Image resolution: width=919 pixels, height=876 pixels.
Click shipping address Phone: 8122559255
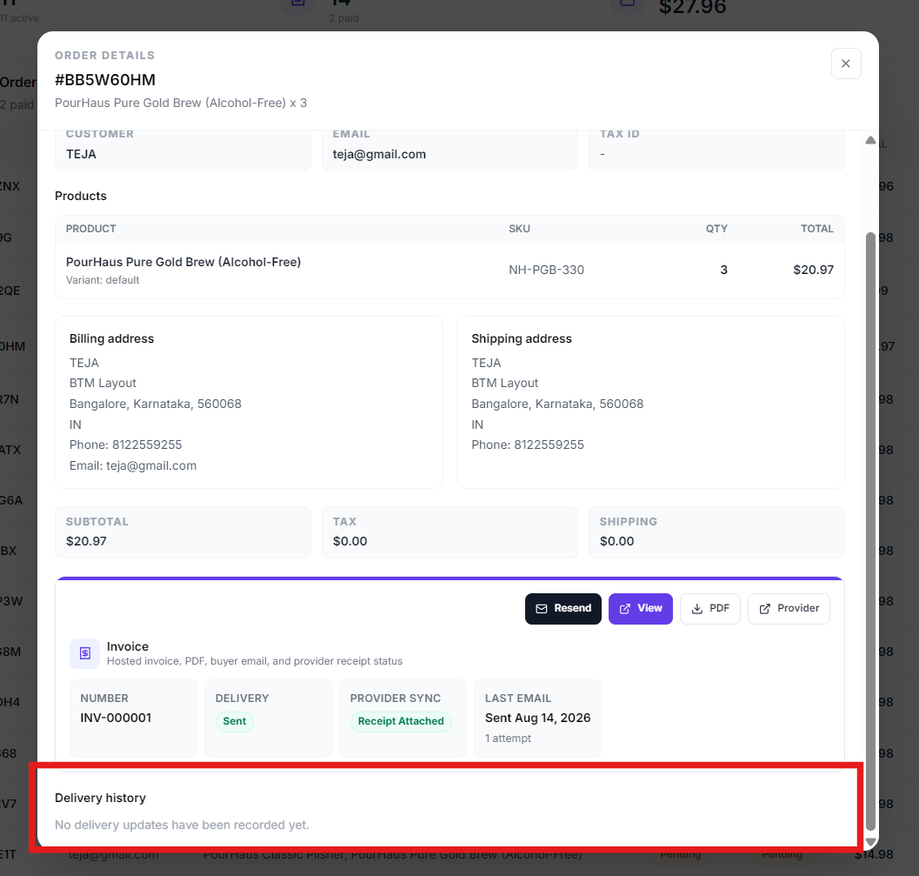pyautogui.click(x=527, y=445)
